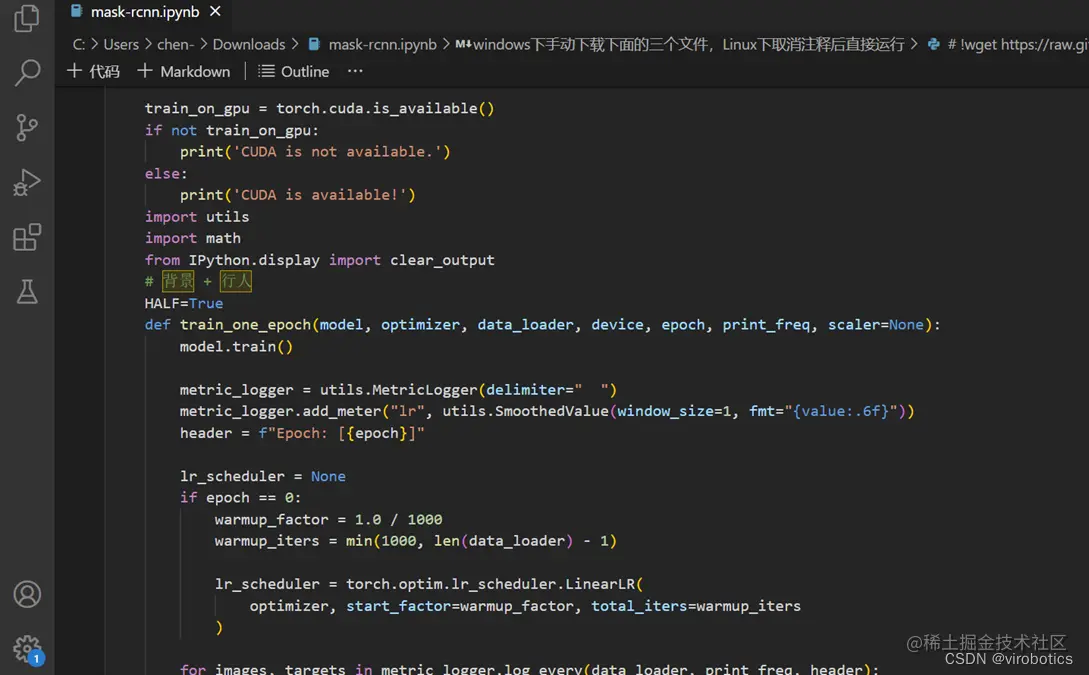
Task: Click the warmup_iters = min(...) line
Action: [415, 541]
